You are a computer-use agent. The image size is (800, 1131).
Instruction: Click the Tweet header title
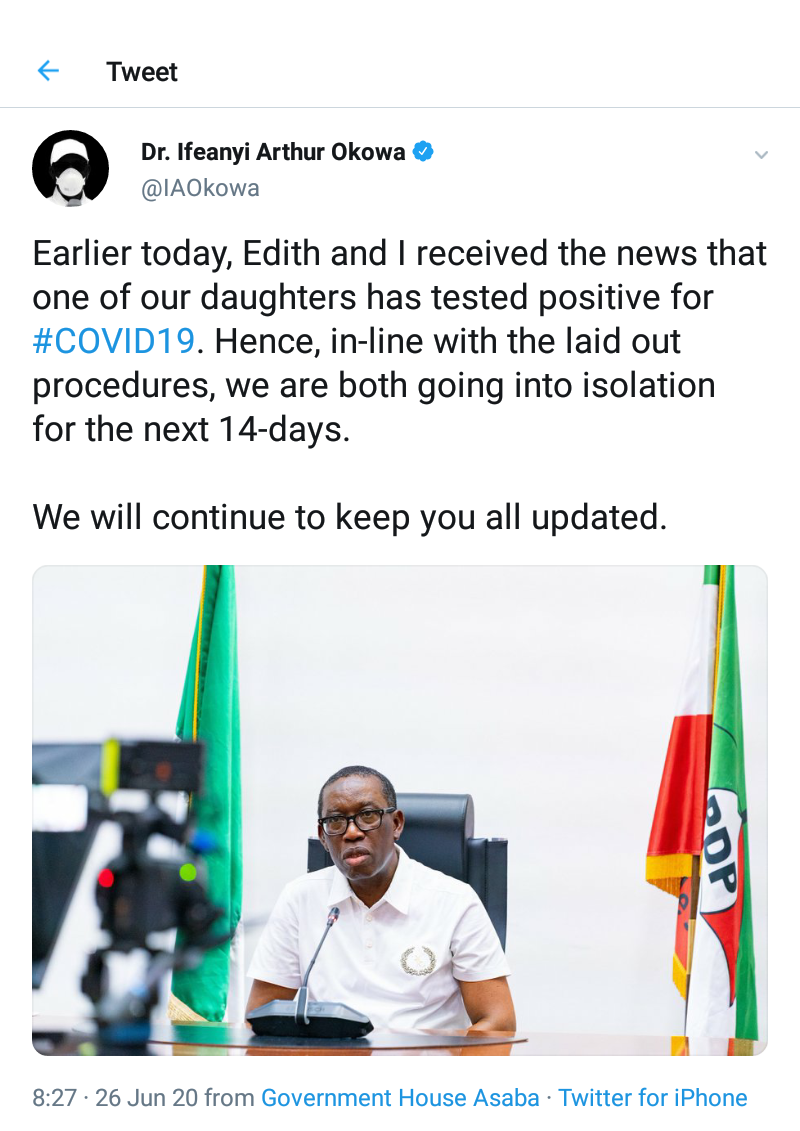tap(142, 72)
